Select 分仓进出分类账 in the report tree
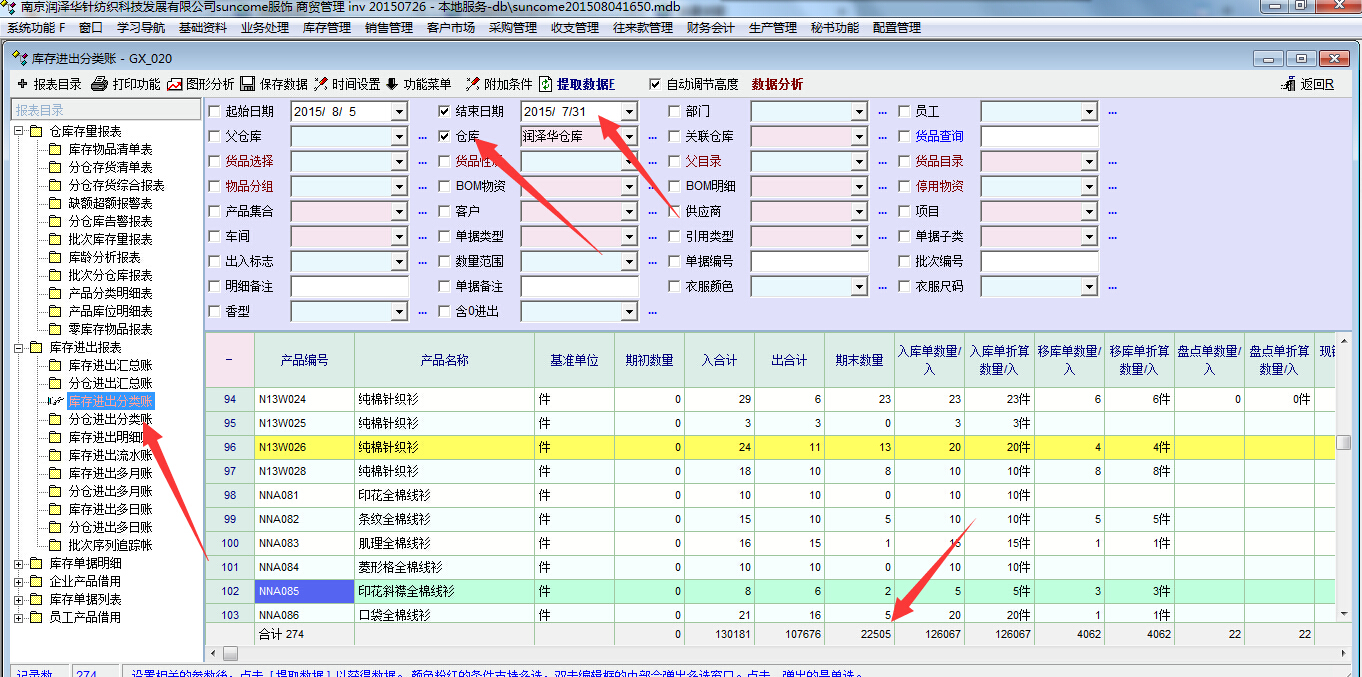Screen dimensions: 1362x677 110,419
